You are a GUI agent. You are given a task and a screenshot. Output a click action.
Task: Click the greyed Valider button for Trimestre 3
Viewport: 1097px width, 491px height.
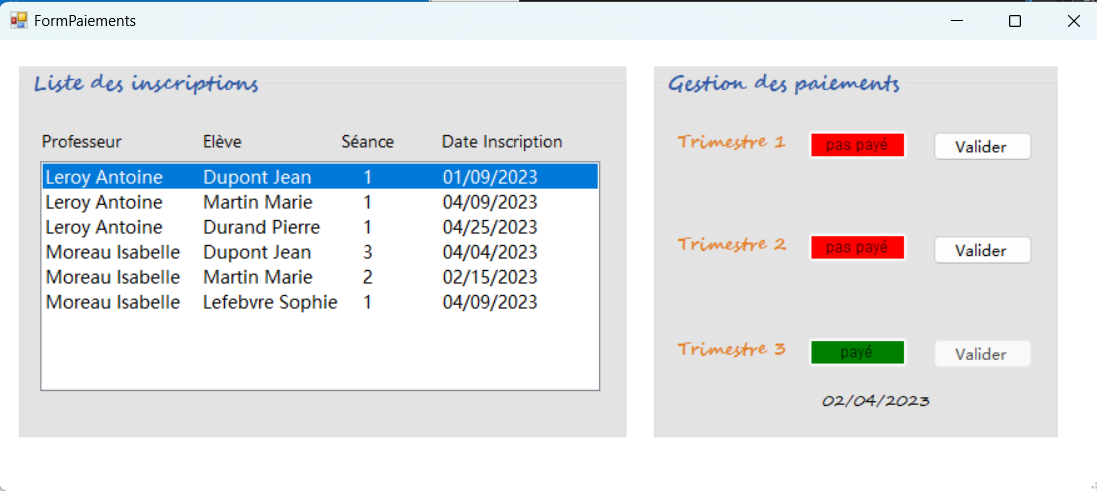click(981, 354)
